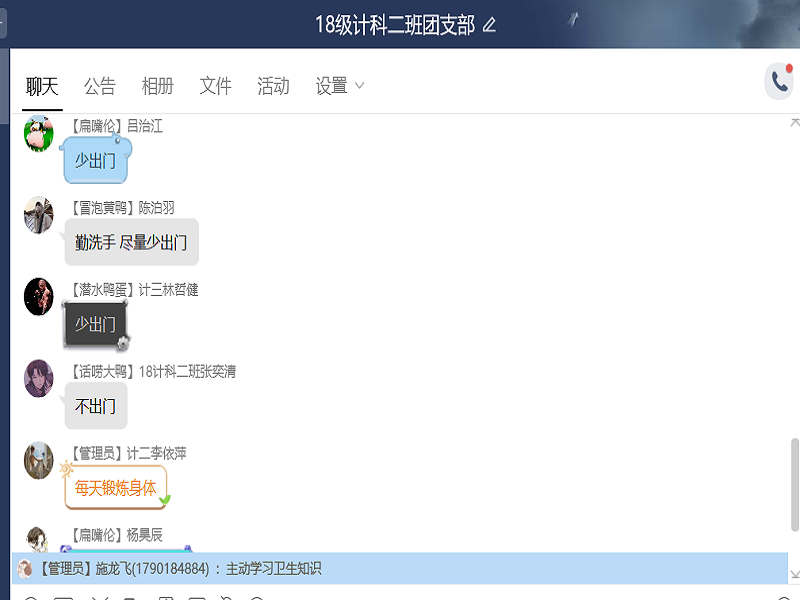The width and height of the screenshot is (800, 600).
Task: Open 杨昊辰's avatar
Action: tap(38, 540)
